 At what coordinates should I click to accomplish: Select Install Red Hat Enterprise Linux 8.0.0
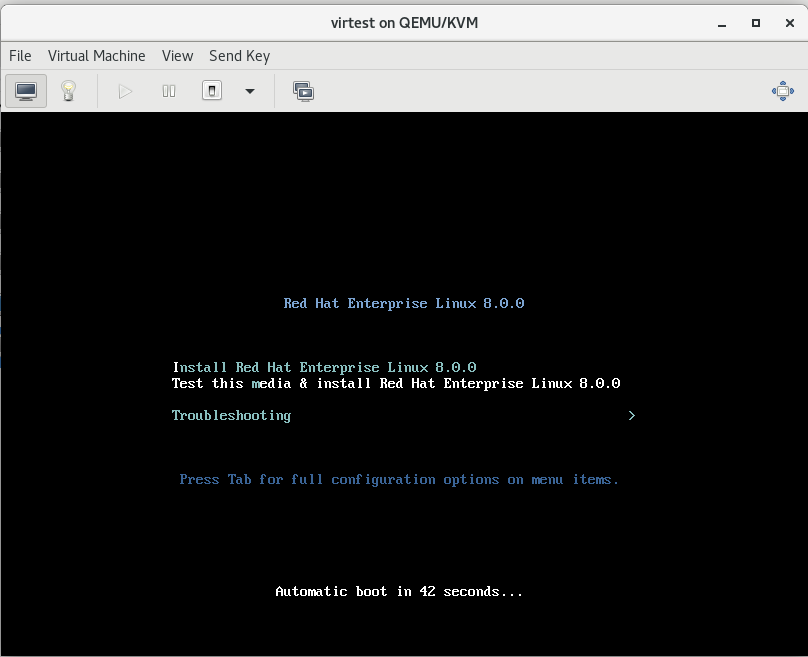[325, 367]
